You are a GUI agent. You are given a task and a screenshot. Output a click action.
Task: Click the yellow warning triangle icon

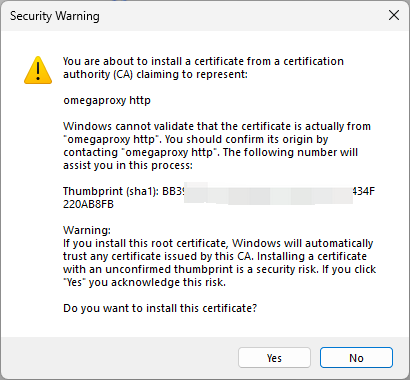38,70
